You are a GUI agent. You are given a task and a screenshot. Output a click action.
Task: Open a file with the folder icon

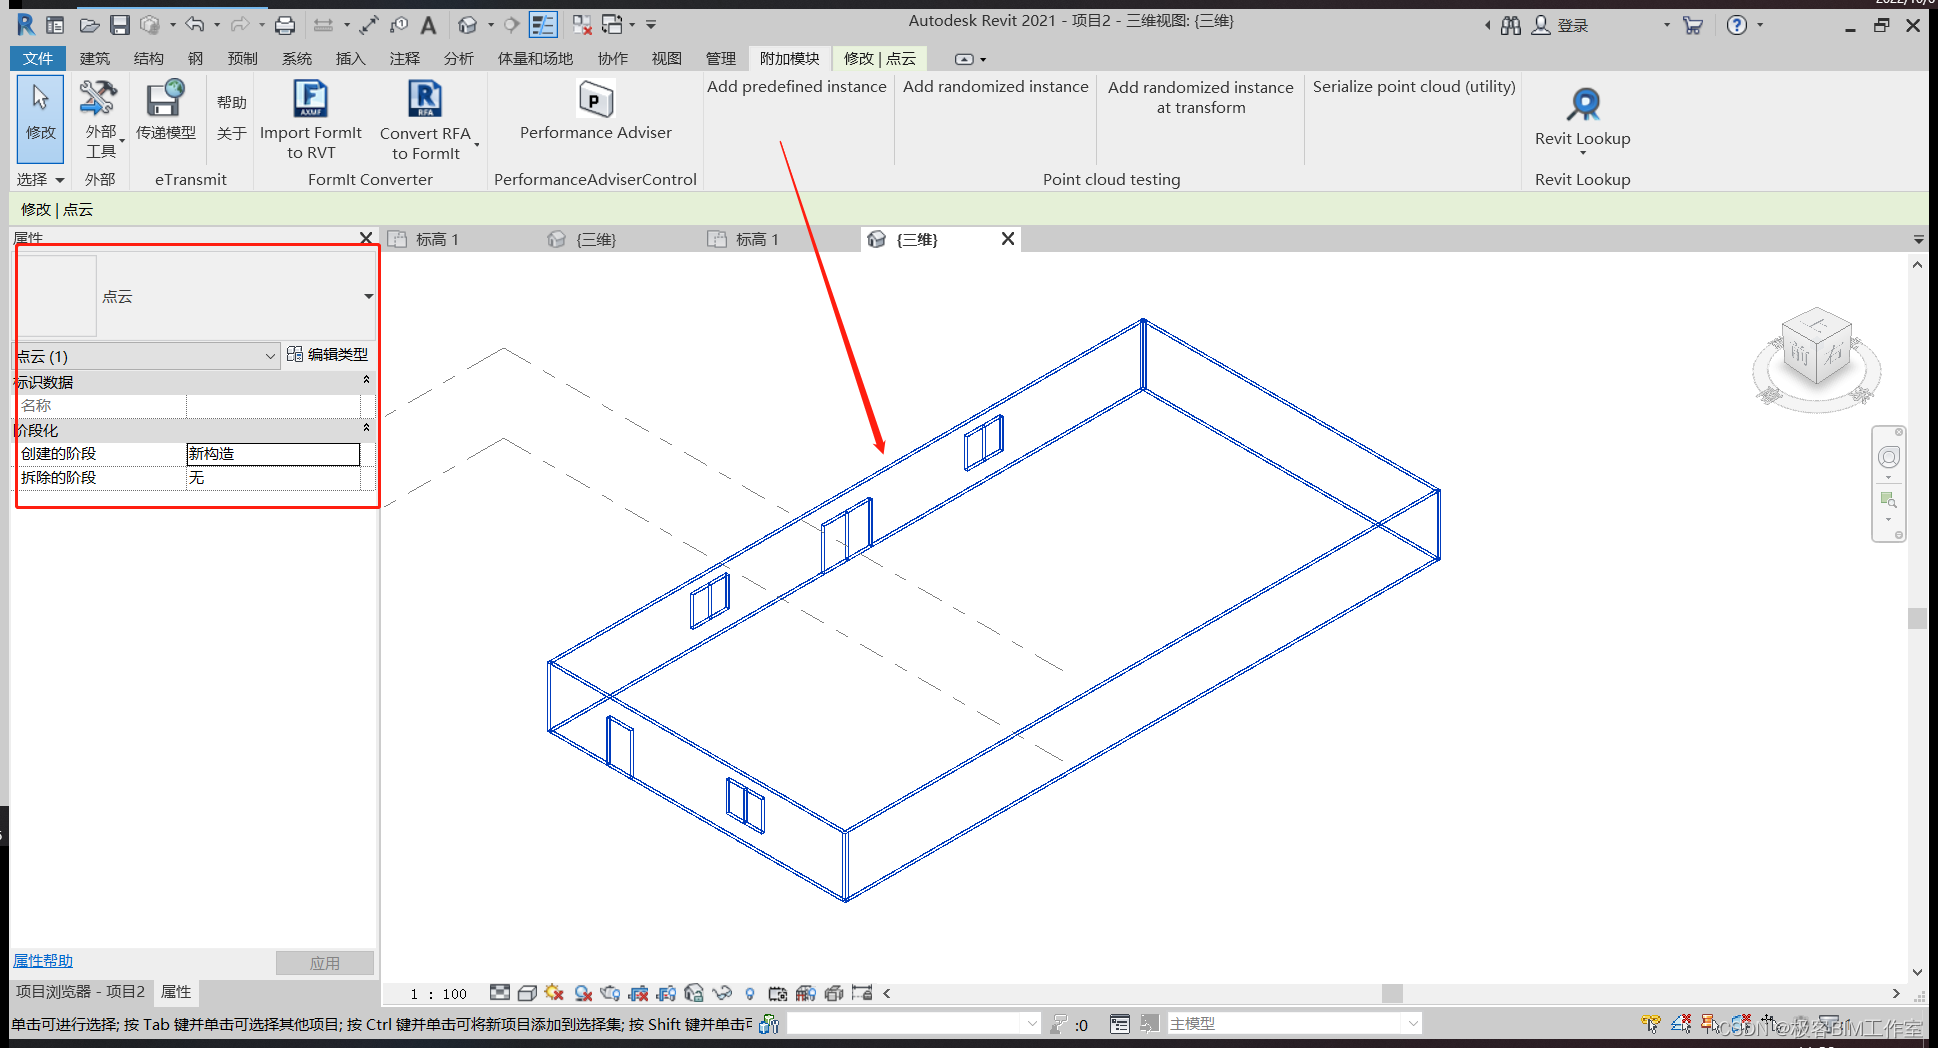click(91, 24)
